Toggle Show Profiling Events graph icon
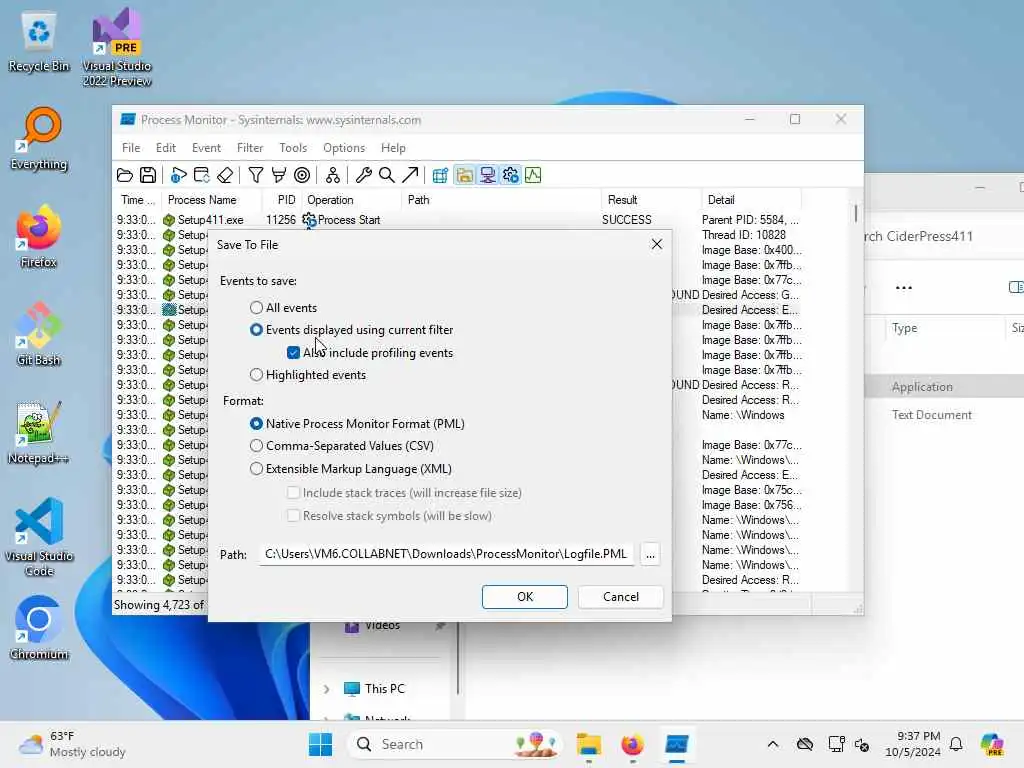Screen dimensions: 1024x768 534,175
